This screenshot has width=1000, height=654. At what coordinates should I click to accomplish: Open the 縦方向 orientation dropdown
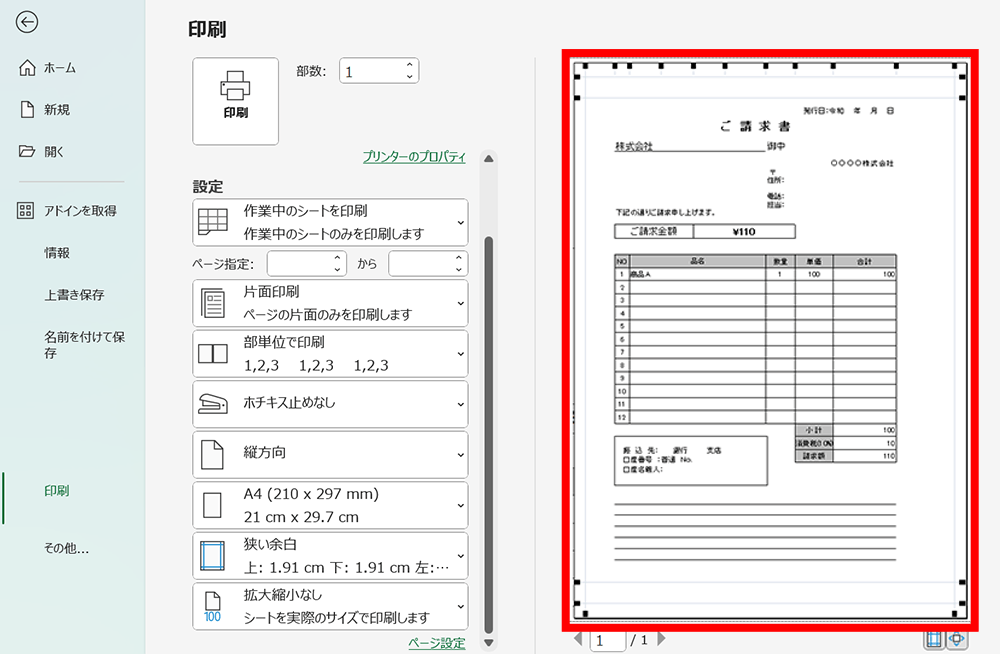pos(330,454)
